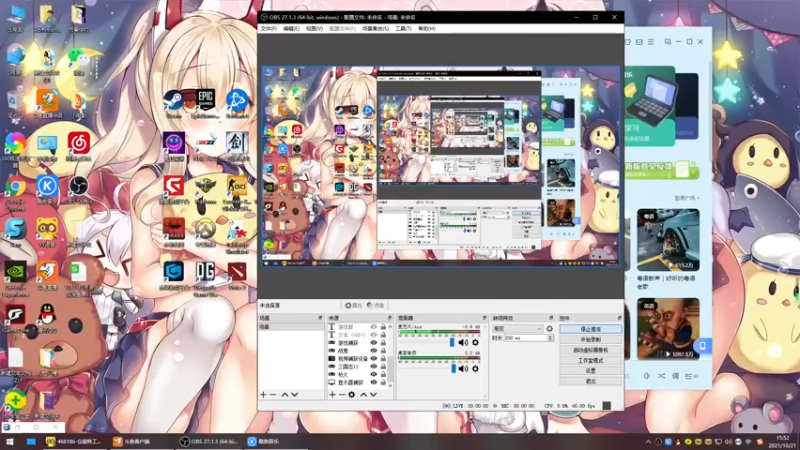Click the 麦克风/Aux volume slider handle
This screenshot has width=800, height=450.
pyautogui.click(x=452, y=342)
